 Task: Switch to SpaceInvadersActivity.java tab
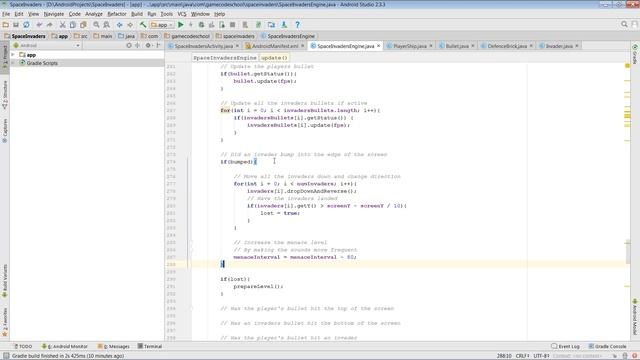[x=203, y=46]
